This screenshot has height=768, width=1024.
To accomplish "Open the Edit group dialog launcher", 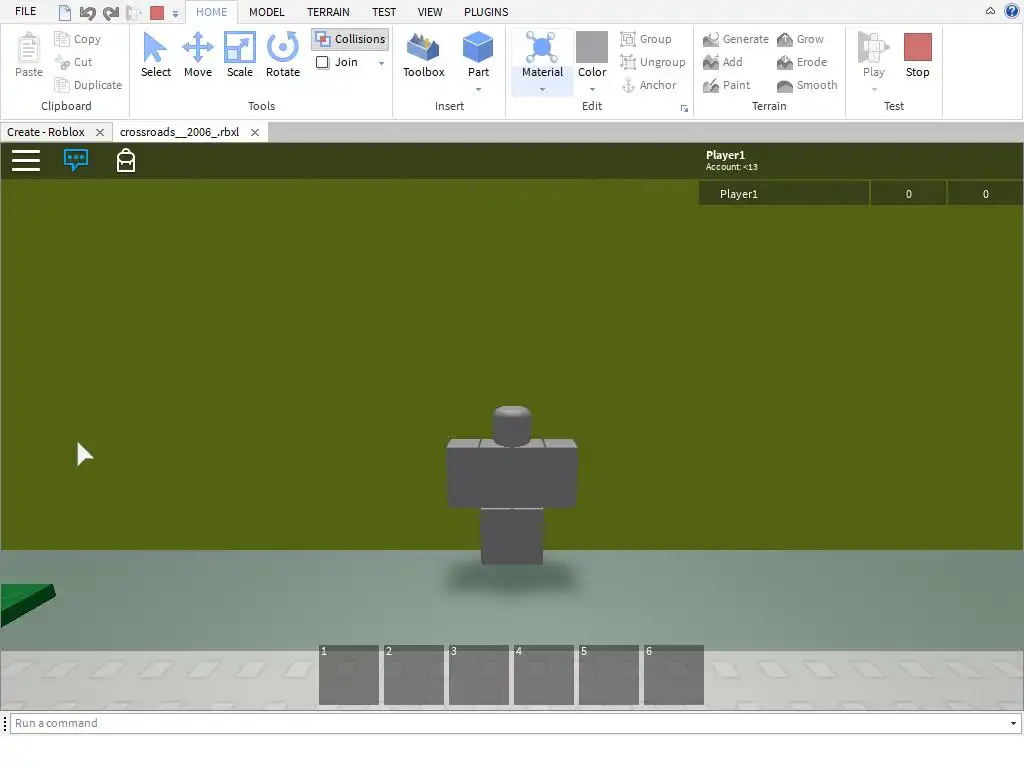I will [684, 108].
